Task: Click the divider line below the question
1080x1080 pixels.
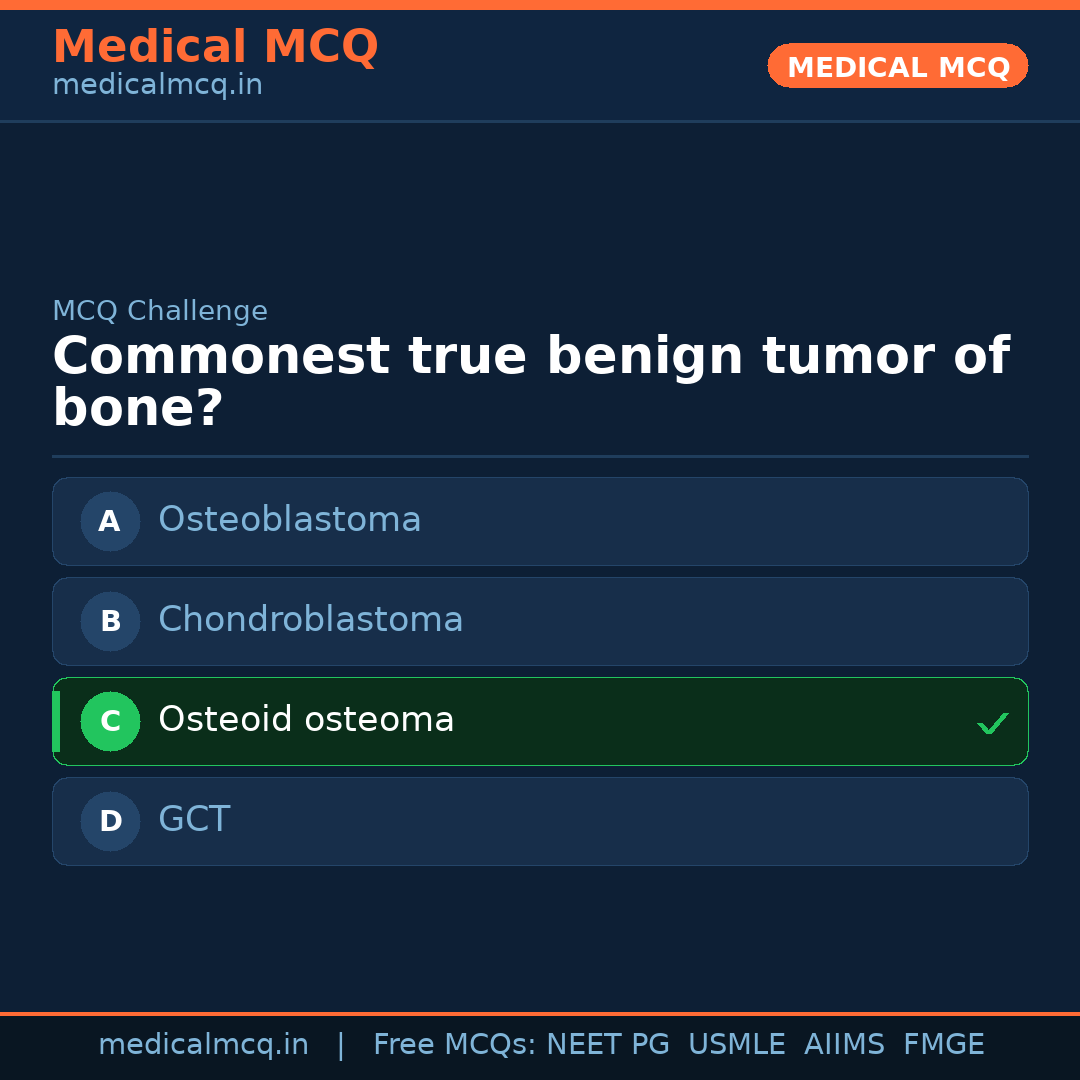Action: point(540,456)
